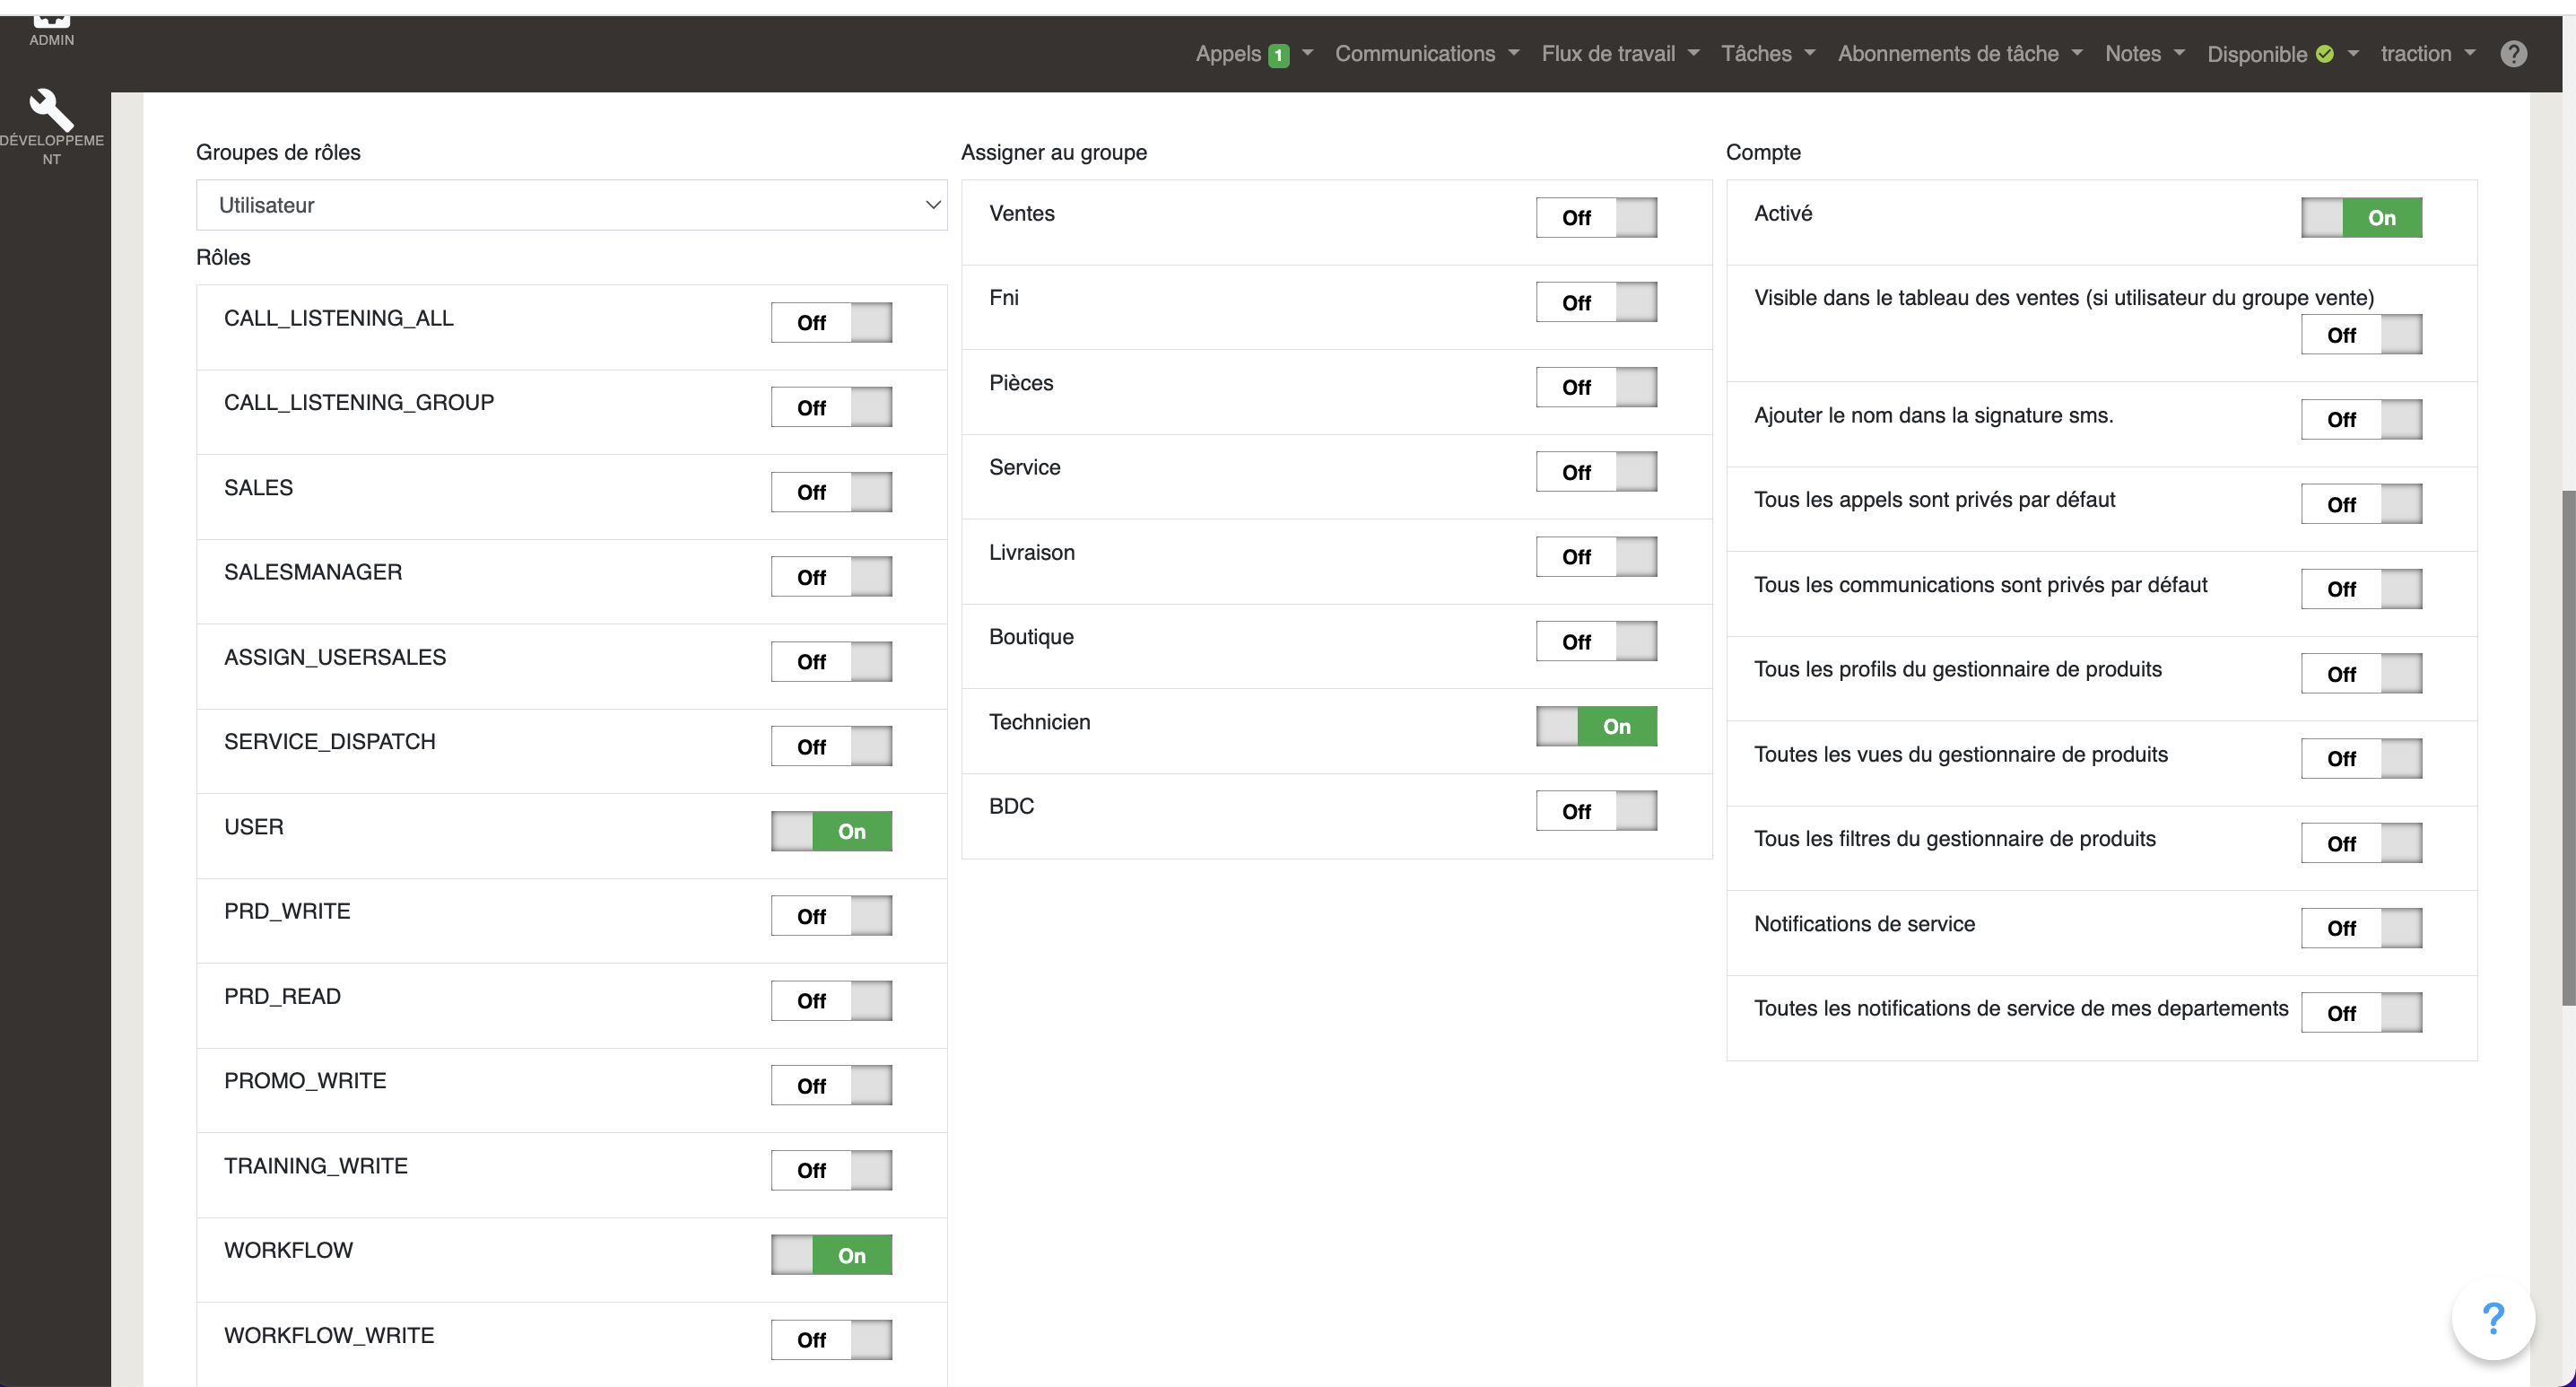2576x1387 pixels.
Task: Change the Disponible status dropdown
Action: [x=2283, y=54]
